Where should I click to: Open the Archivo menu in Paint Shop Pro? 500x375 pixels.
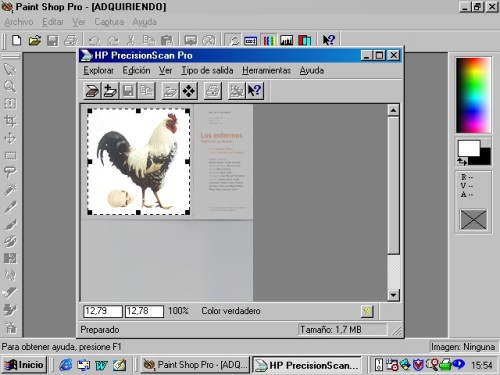[19, 22]
